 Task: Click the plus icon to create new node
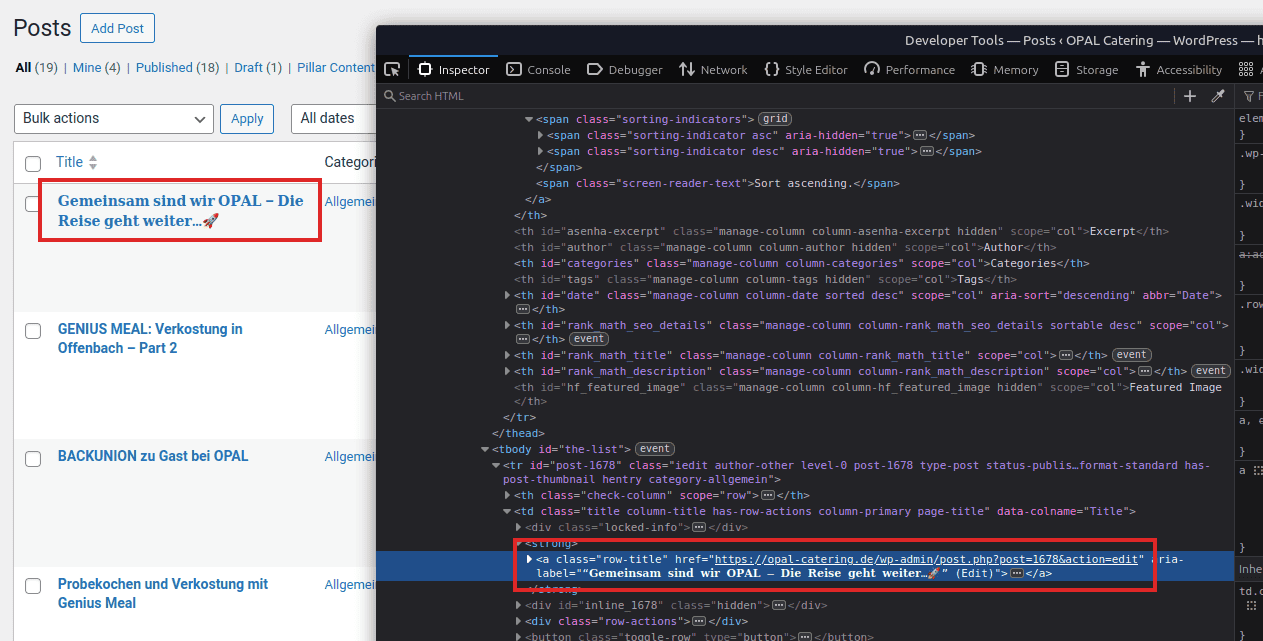pos(1190,96)
